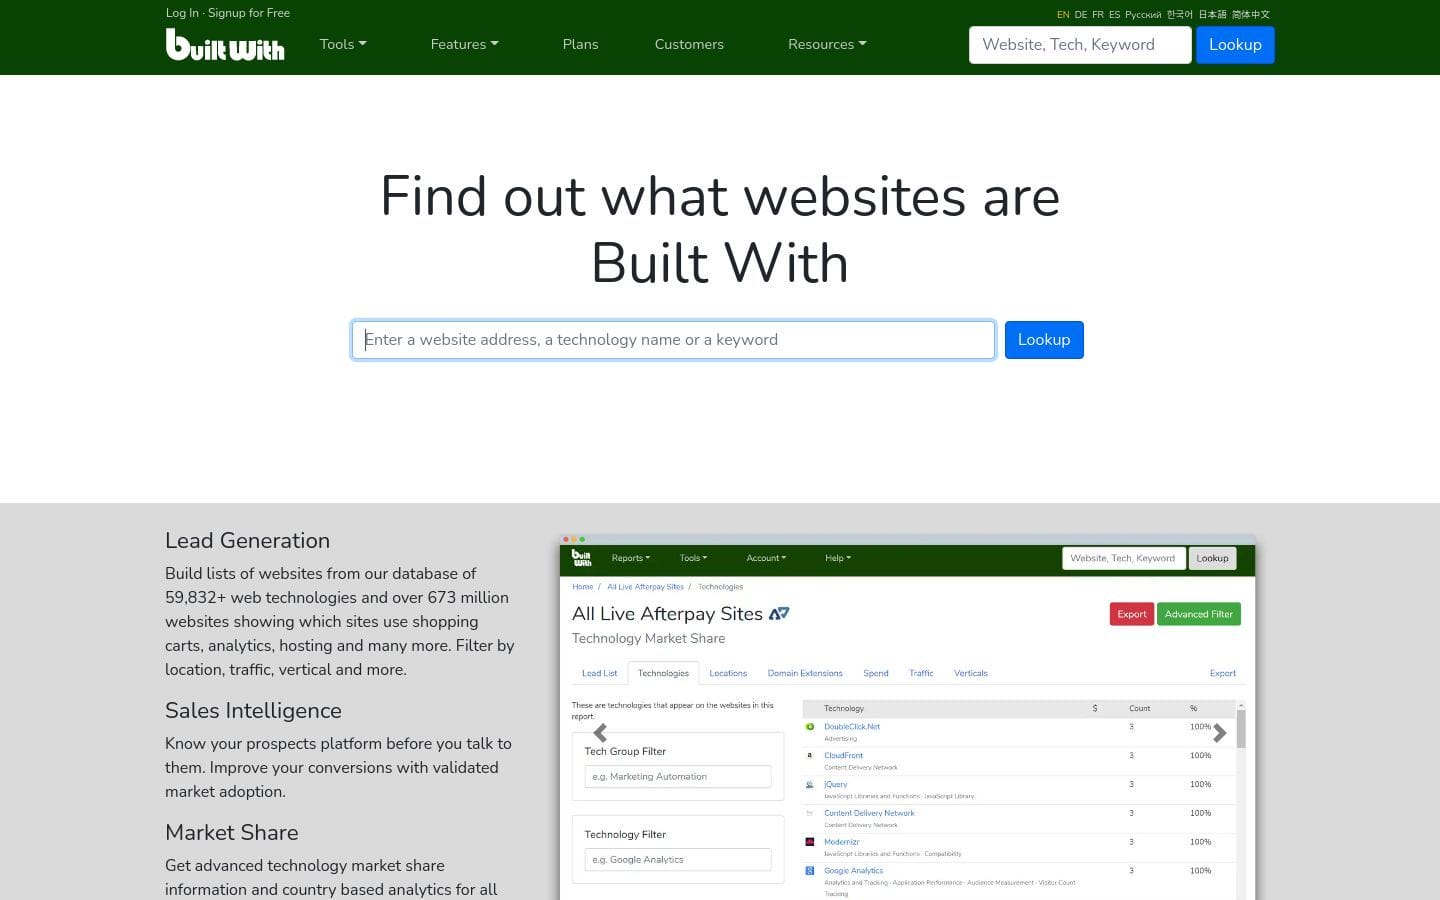Switch language to ES
The width and height of the screenshot is (1440, 900).
point(1114,15)
